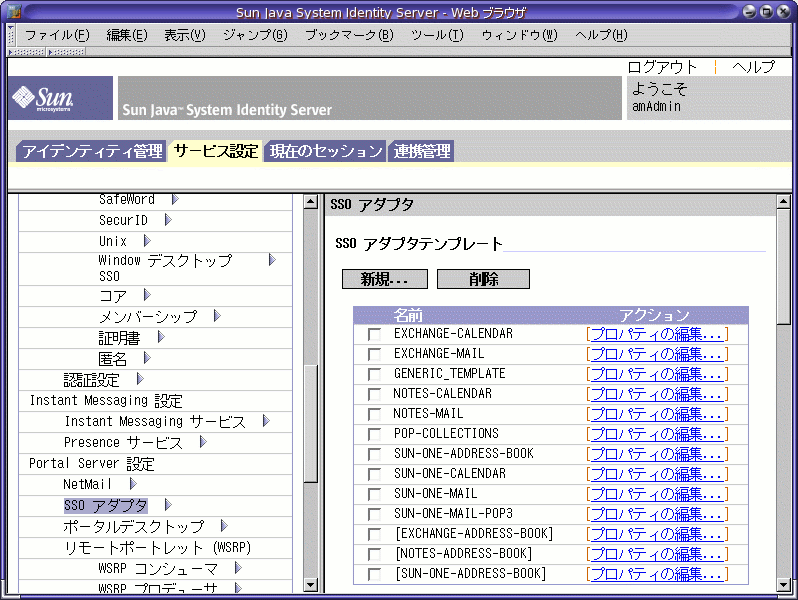Switch to 連携管理 tab
Viewport: 798px width, 600px height.
tap(421, 151)
